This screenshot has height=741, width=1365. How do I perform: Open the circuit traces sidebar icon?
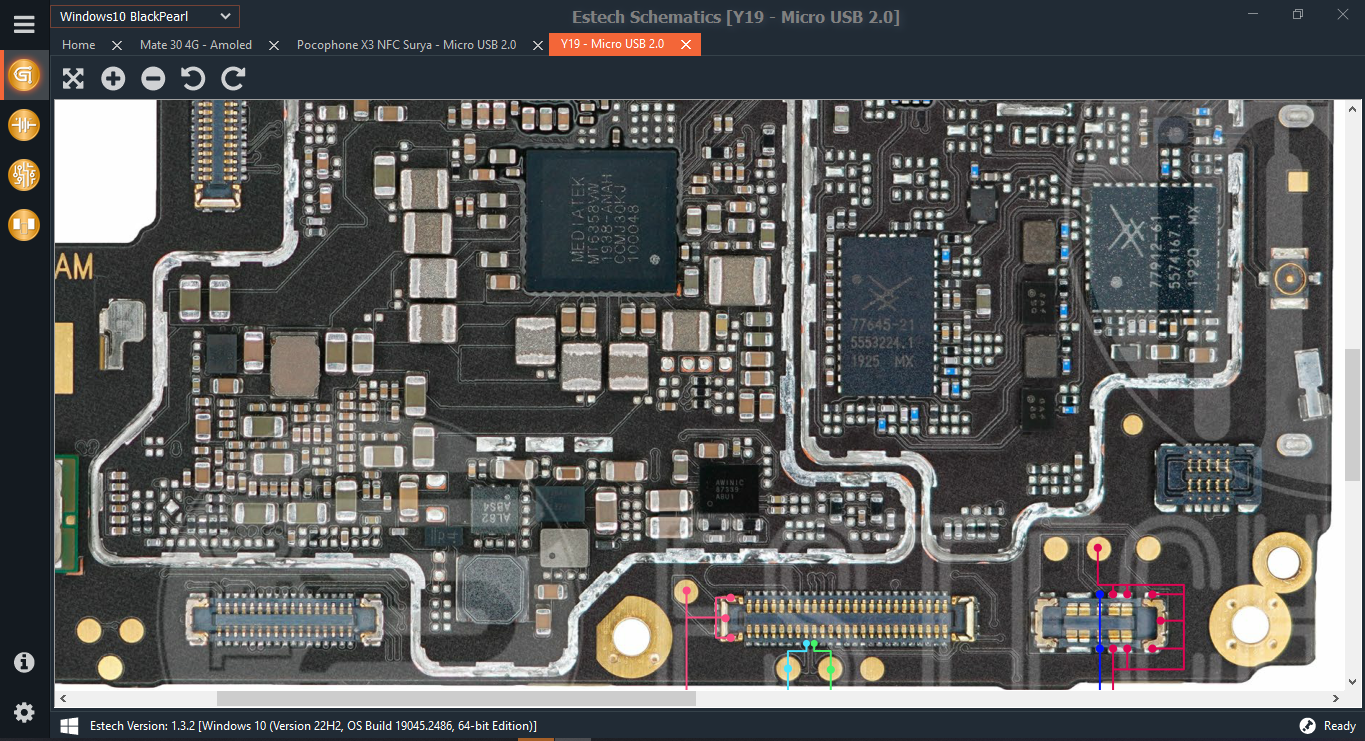pyautogui.click(x=24, y=175)
